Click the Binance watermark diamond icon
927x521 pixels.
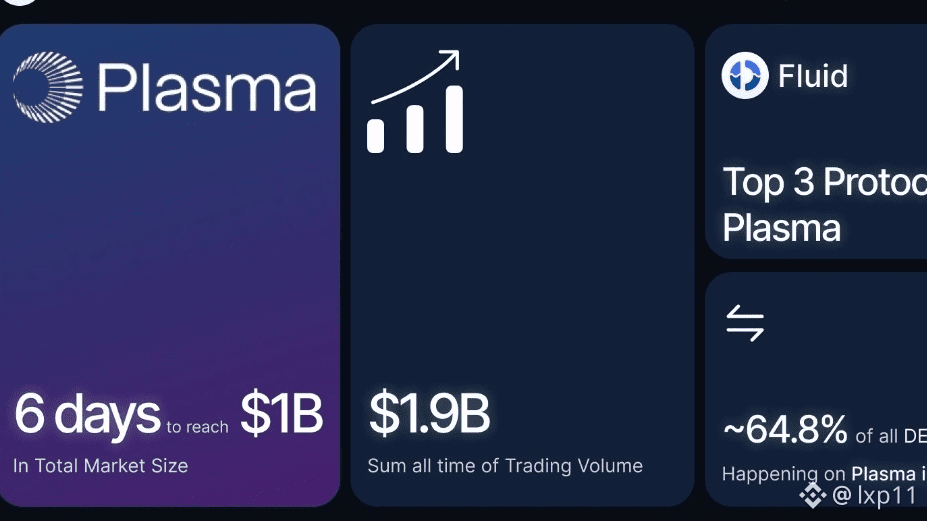pos(813,495)
